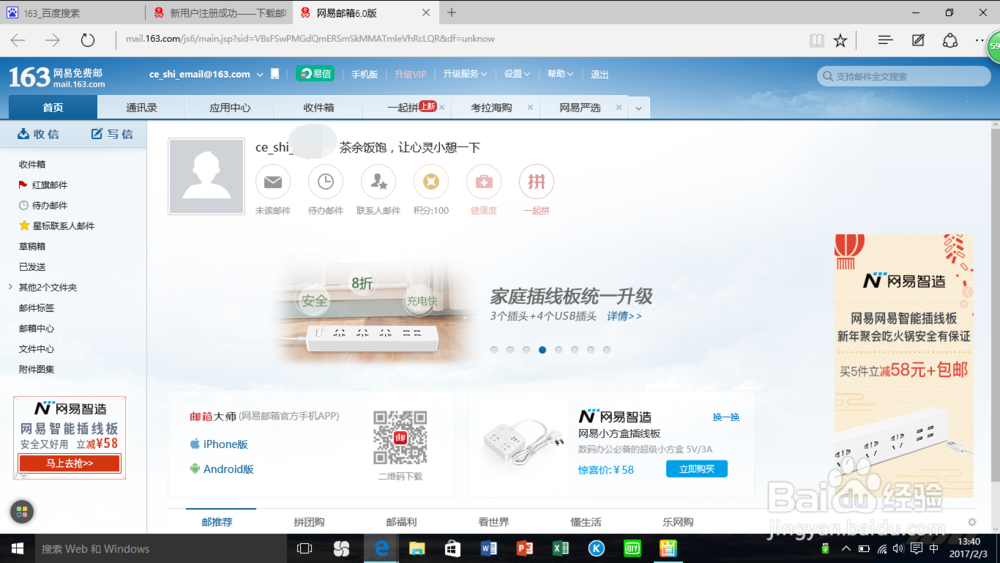Open the browser hub icon
The width and height of the screenshot is (1000, 563).
point(885,40)
